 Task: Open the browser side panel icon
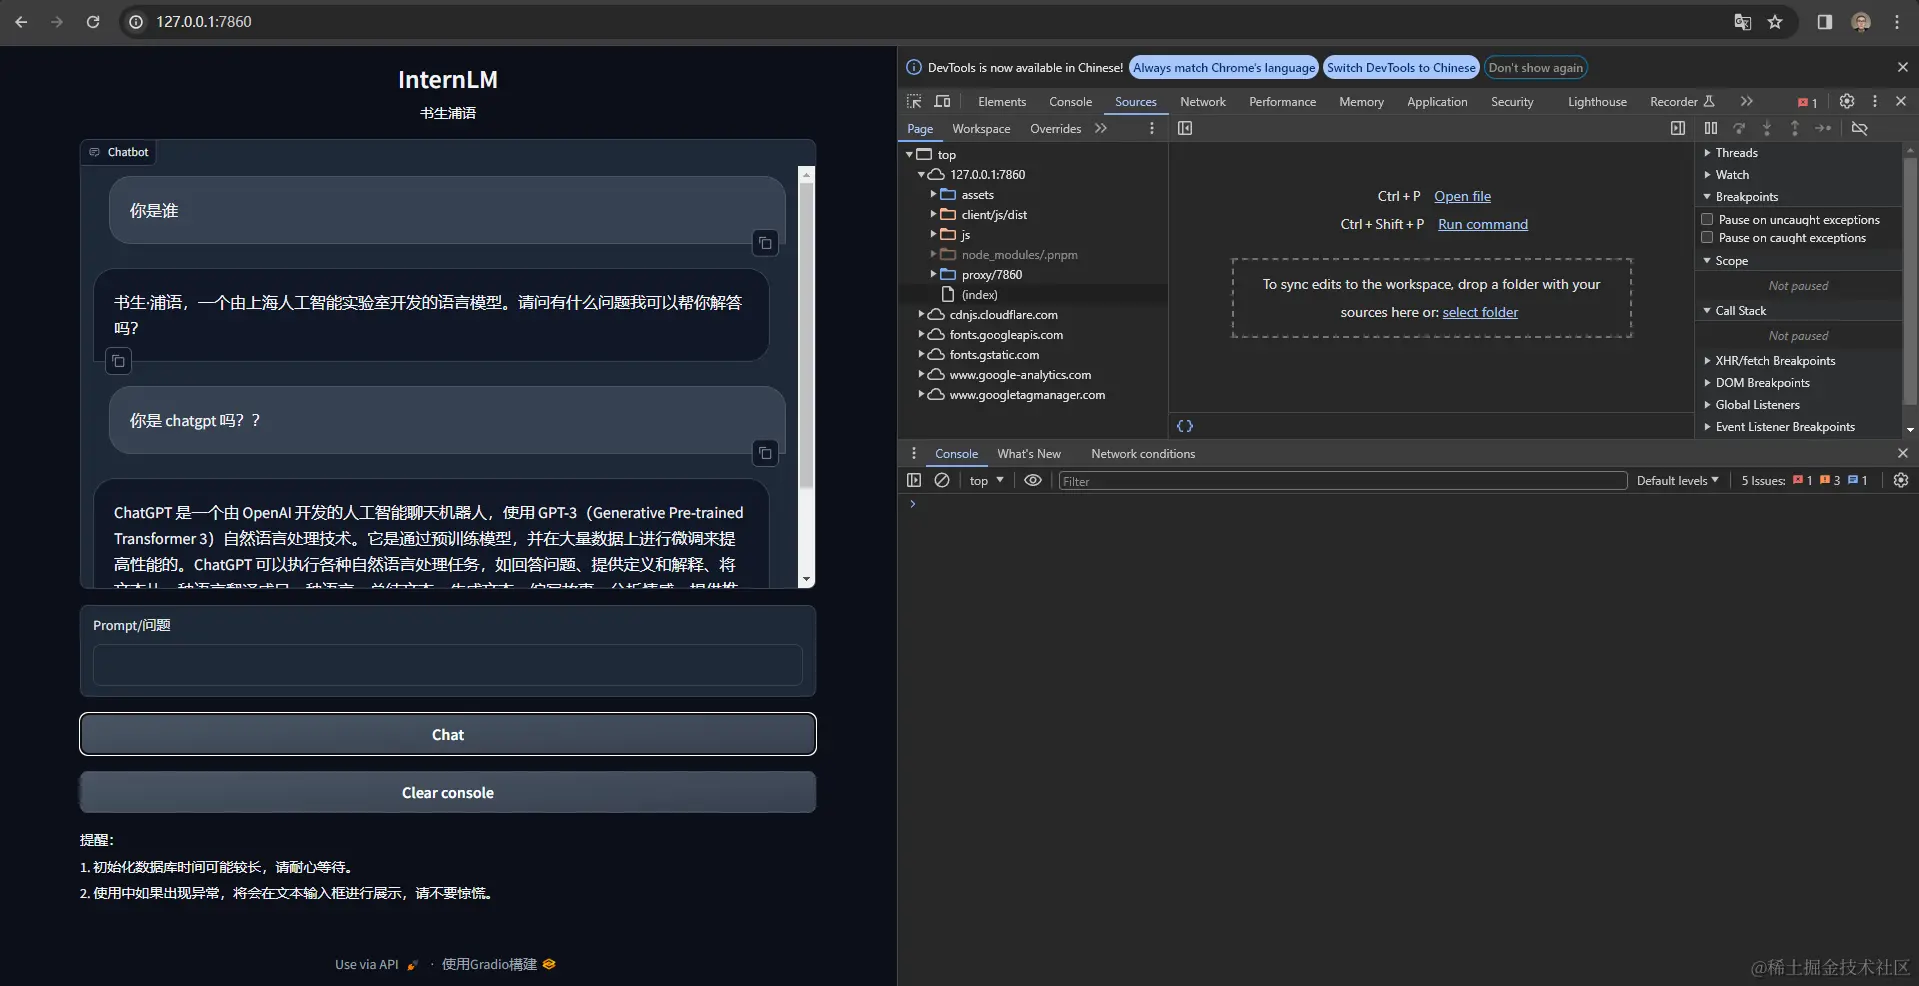[1825, 22]
